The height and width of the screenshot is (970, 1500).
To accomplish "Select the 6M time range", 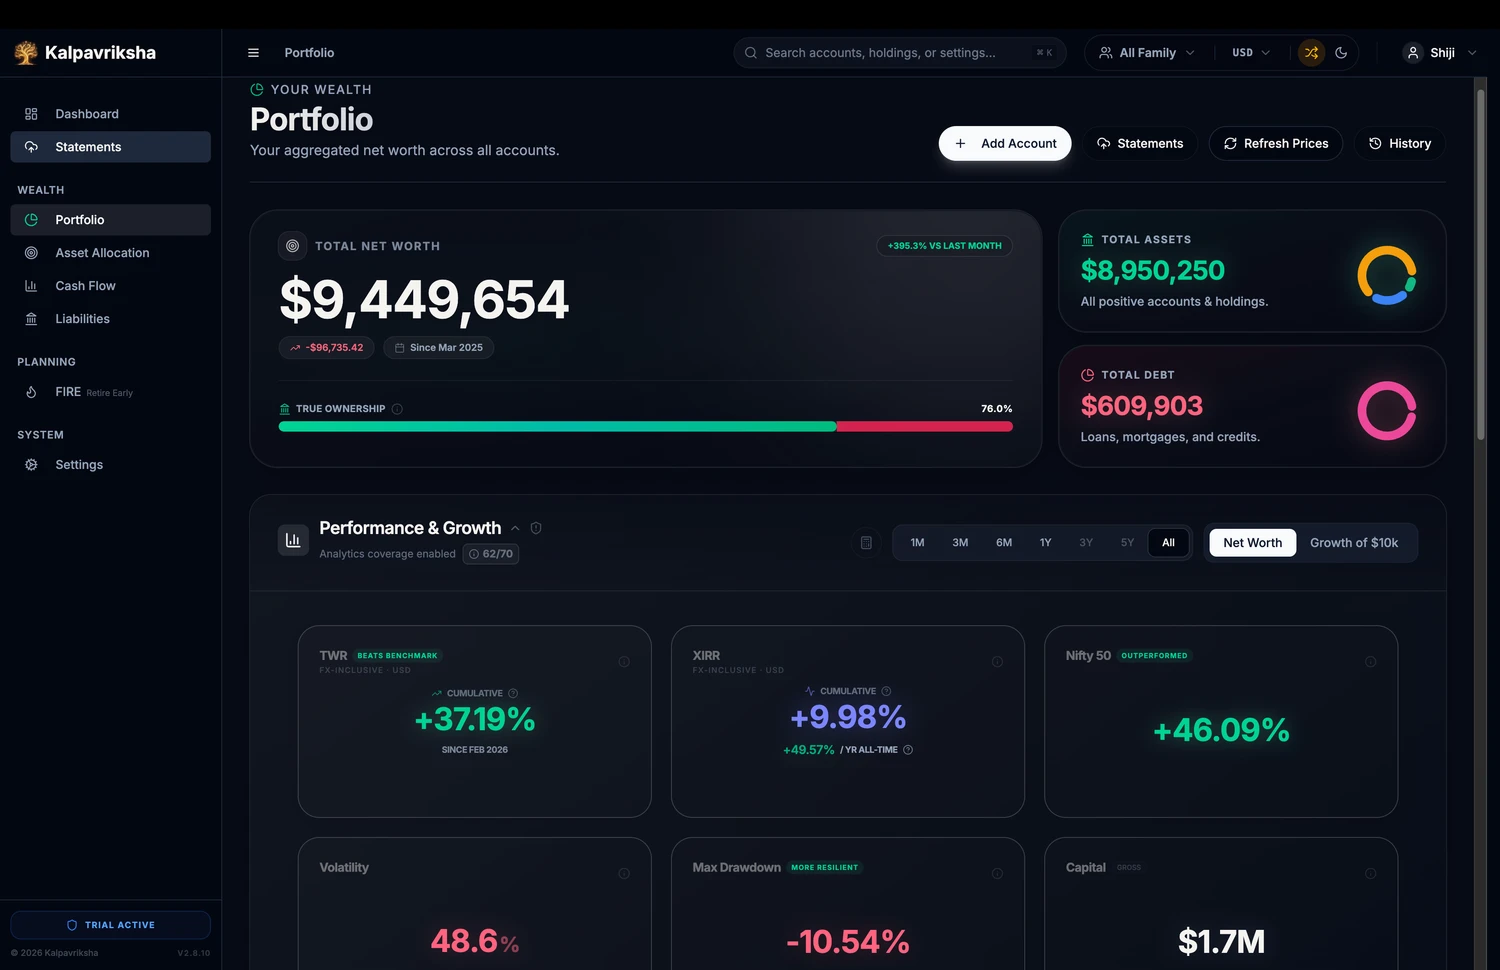I will click(1004, 543).
